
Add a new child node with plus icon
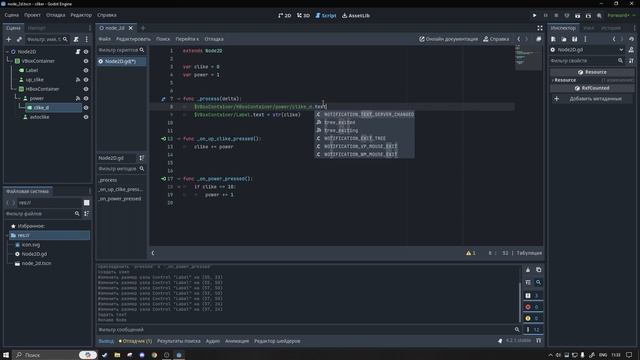[9, 39]
